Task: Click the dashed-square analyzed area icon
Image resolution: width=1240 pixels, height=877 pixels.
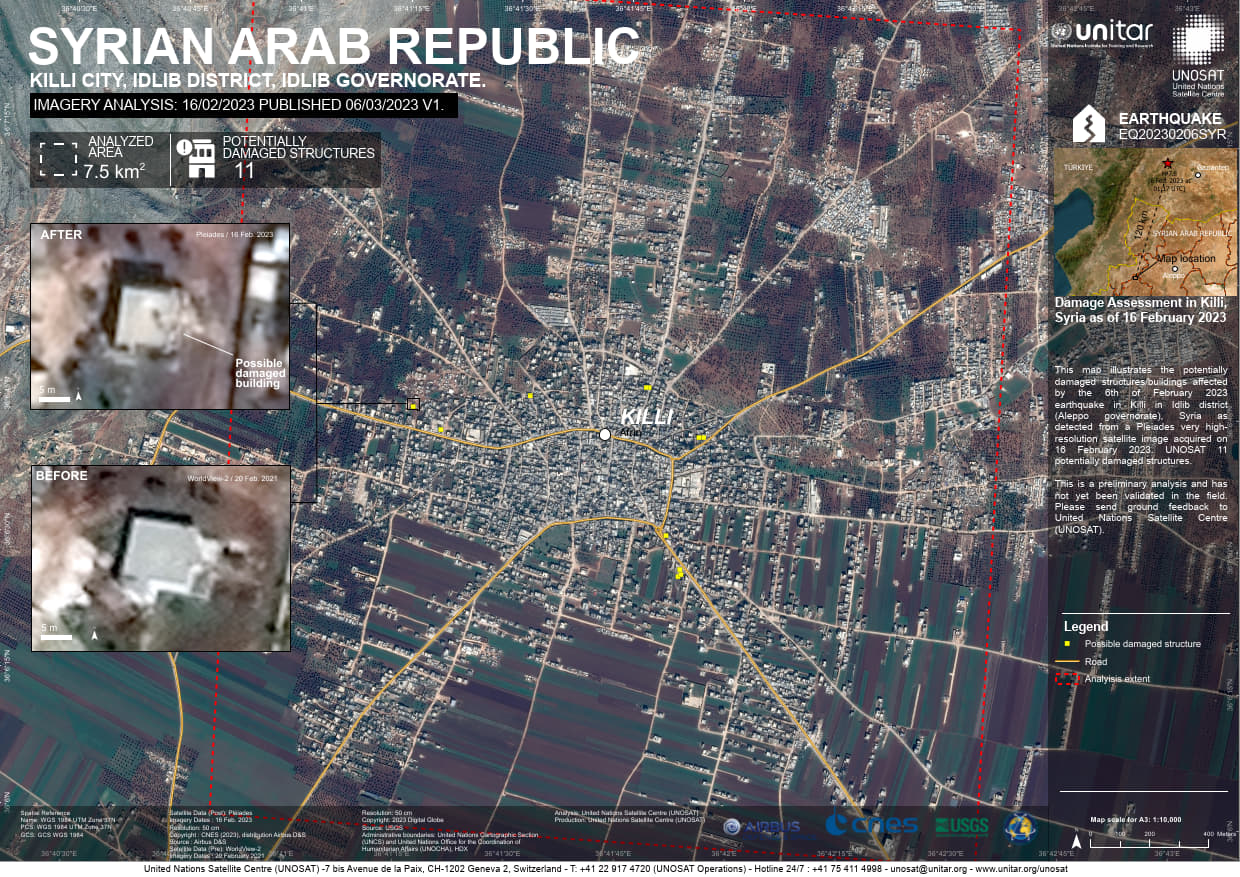Action: coord(58,160)
